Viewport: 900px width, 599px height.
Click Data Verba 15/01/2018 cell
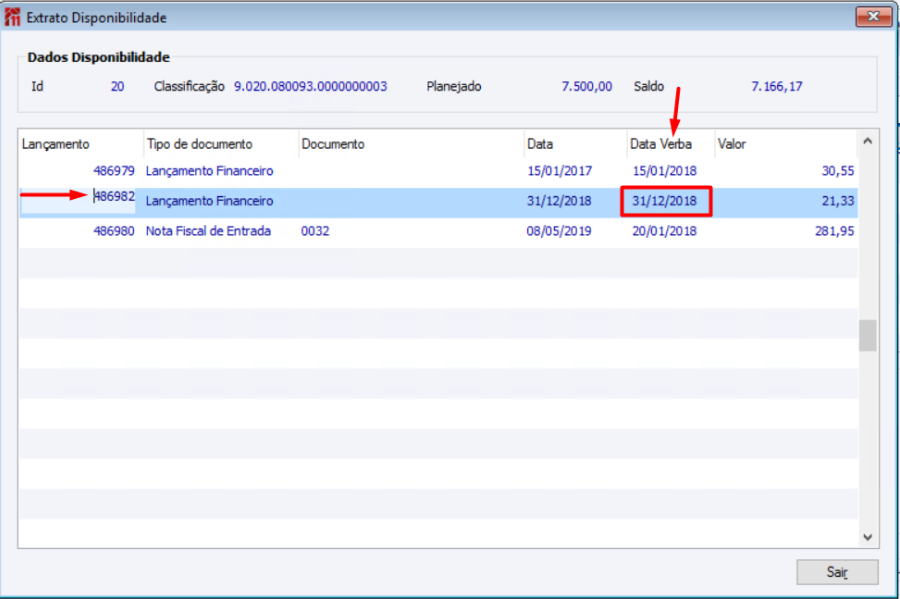665,171
